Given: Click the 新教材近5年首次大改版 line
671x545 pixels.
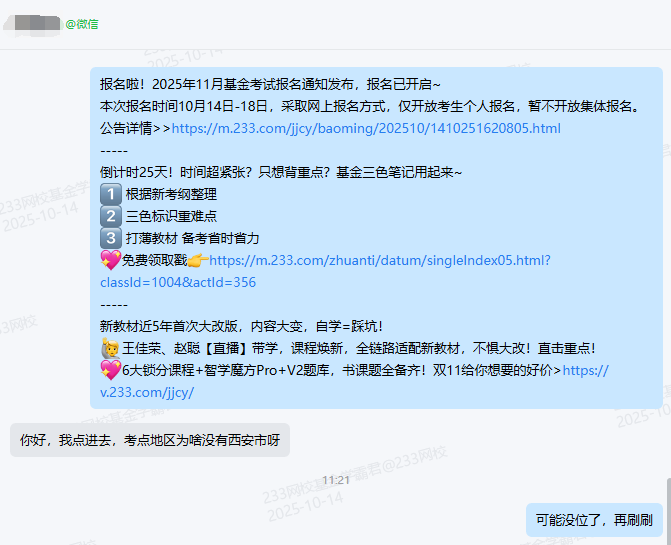Looking at the screenshot, I should click(241, 326).
